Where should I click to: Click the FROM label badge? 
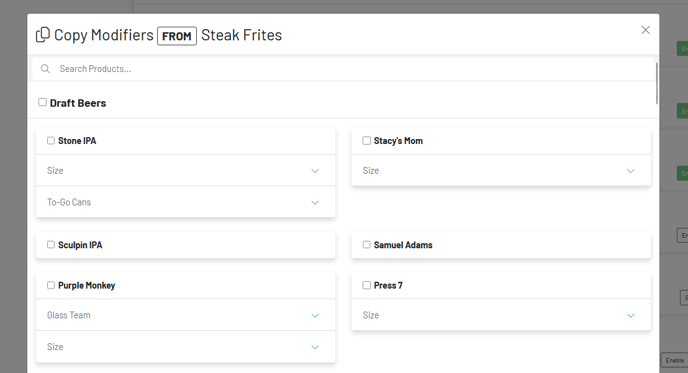click(x=177, y=36)
